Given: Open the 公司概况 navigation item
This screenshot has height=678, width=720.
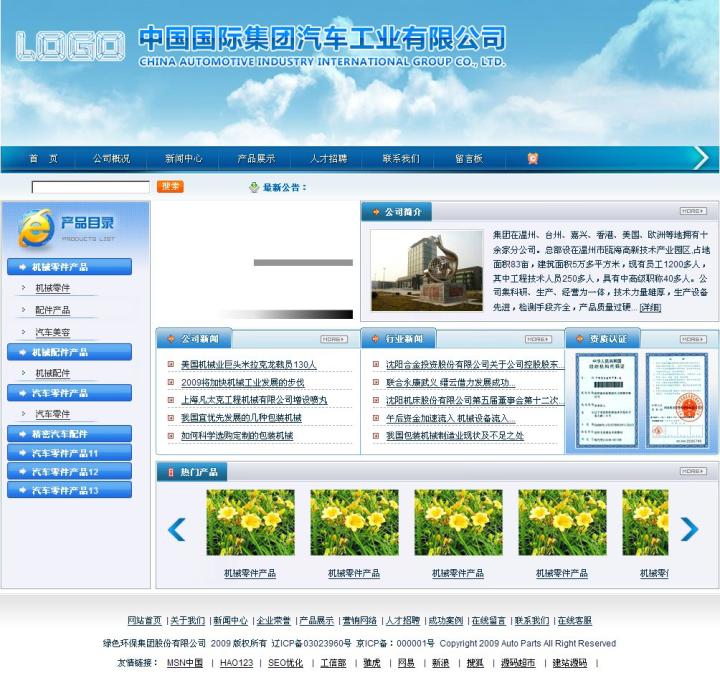Looking at the screenshot, I should 112,159.
